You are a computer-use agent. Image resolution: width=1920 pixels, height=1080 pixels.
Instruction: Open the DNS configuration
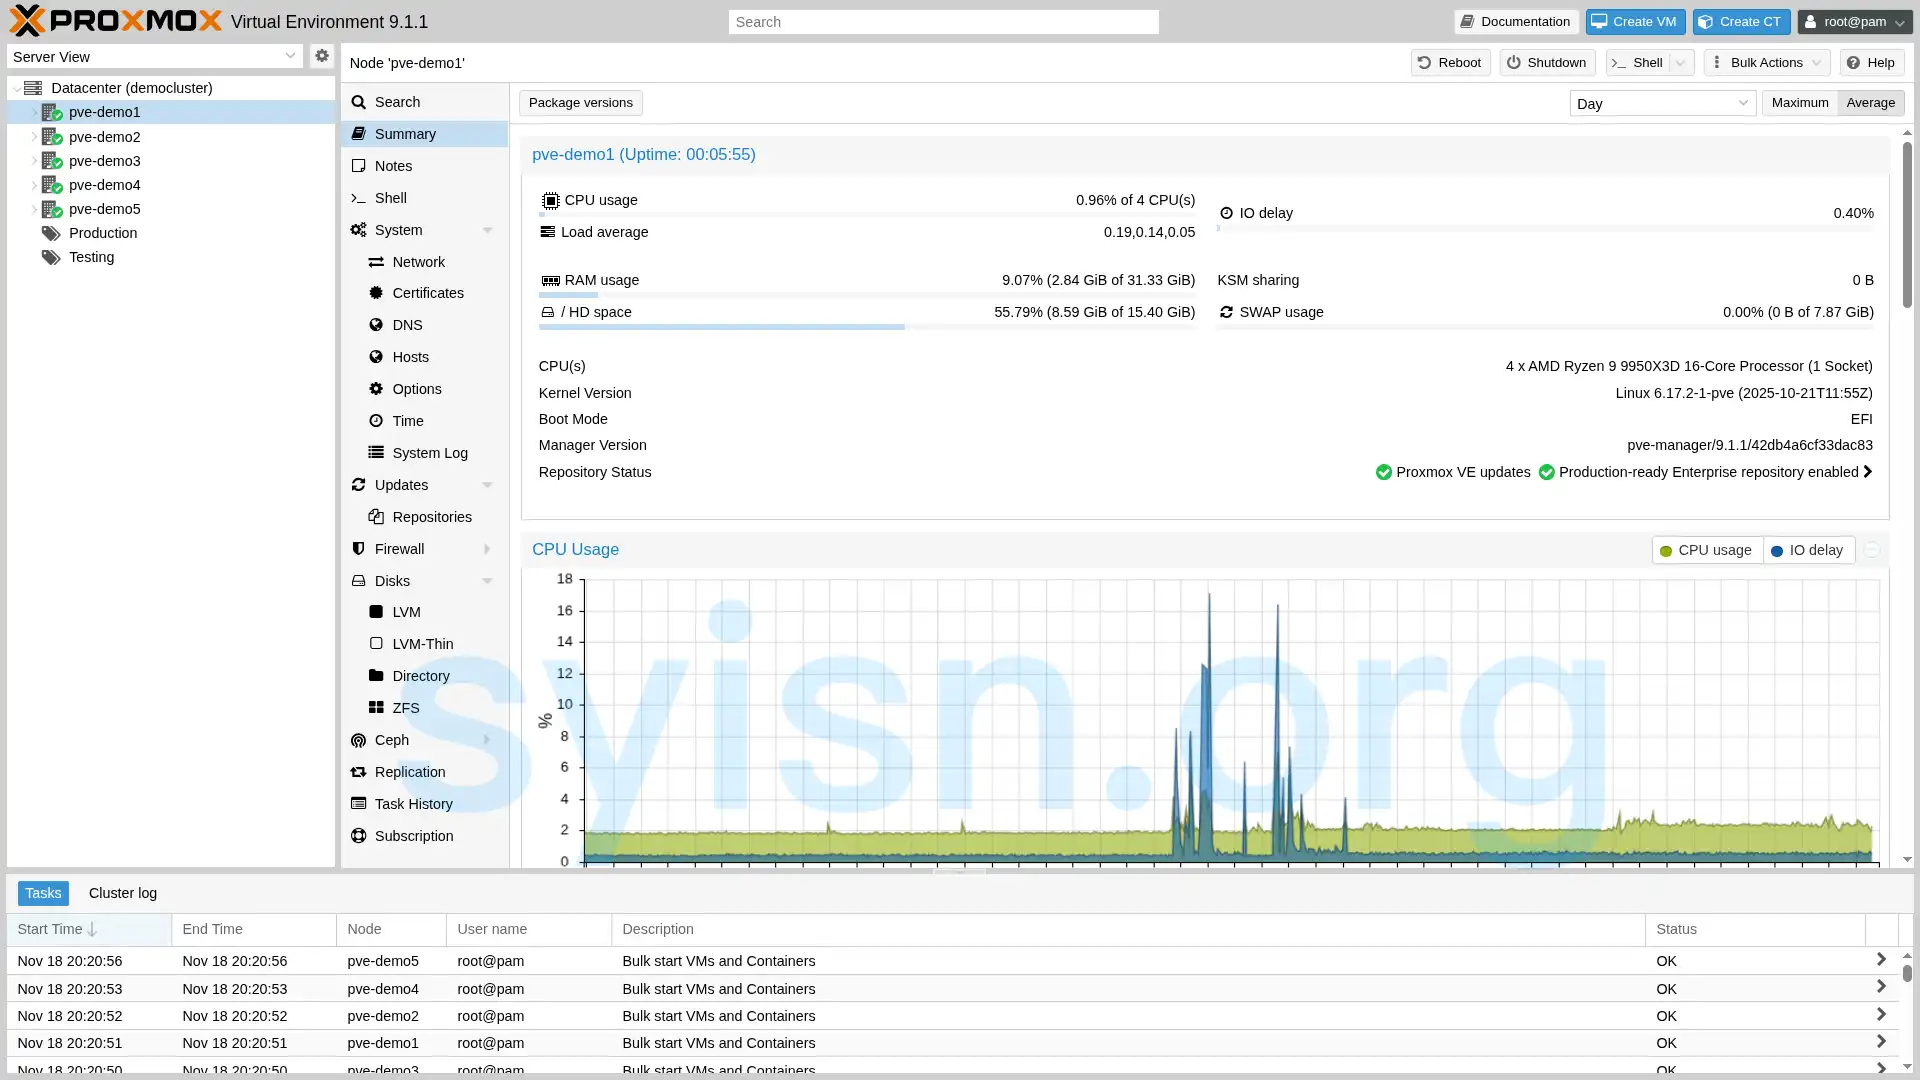tap(407, 324)
